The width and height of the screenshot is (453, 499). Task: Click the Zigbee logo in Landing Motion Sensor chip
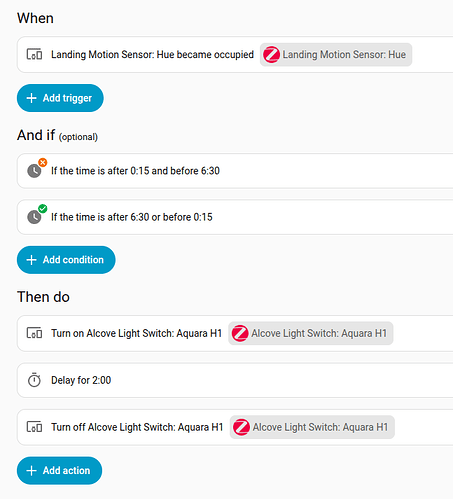(271, 55)
